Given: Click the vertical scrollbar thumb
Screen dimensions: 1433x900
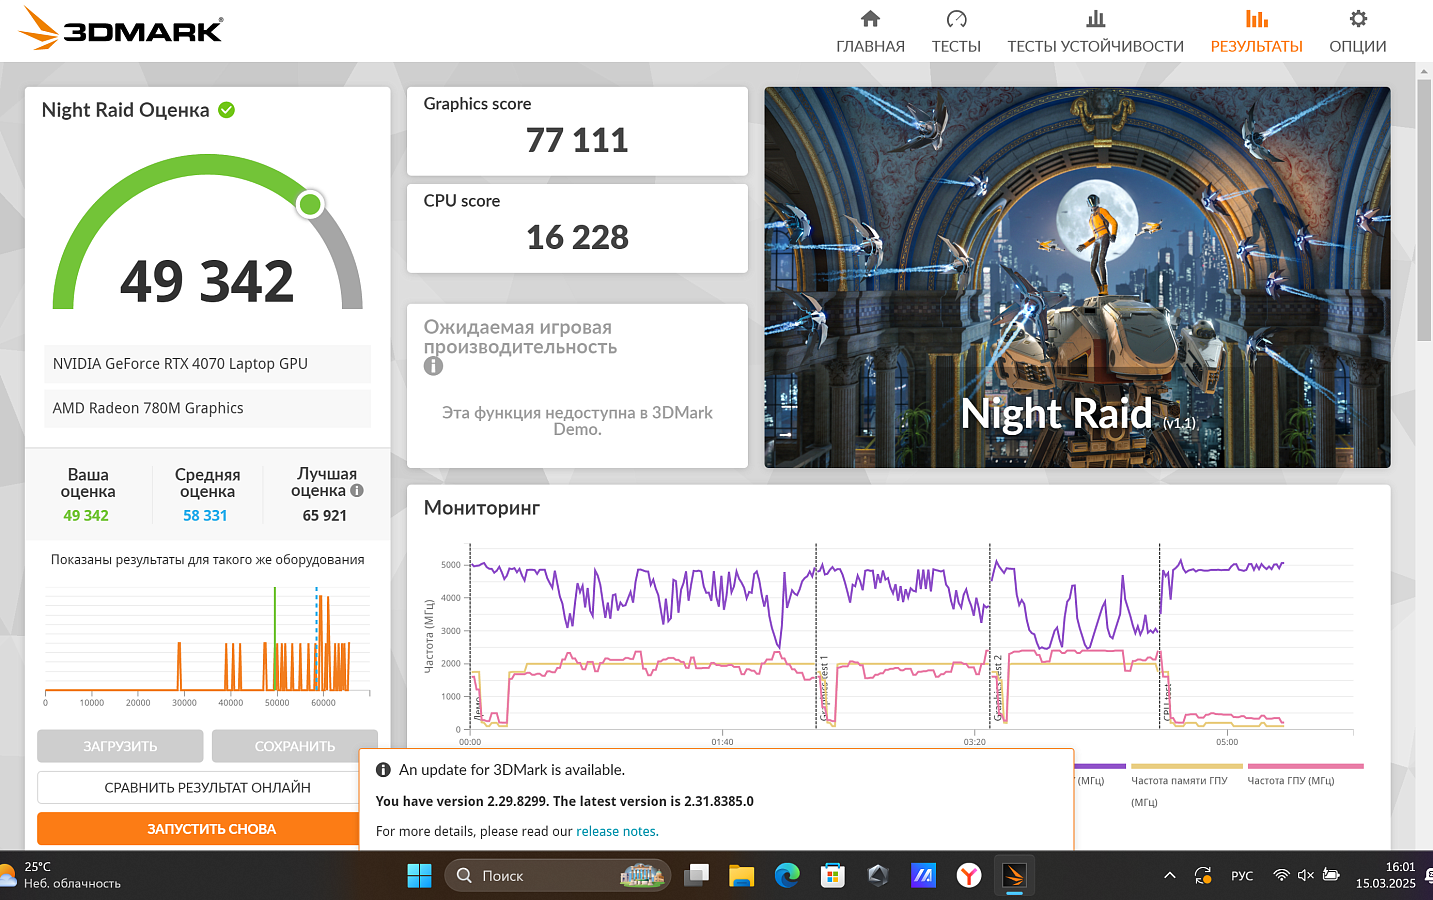Looking at the screenshot, I should click(1424, 210).
